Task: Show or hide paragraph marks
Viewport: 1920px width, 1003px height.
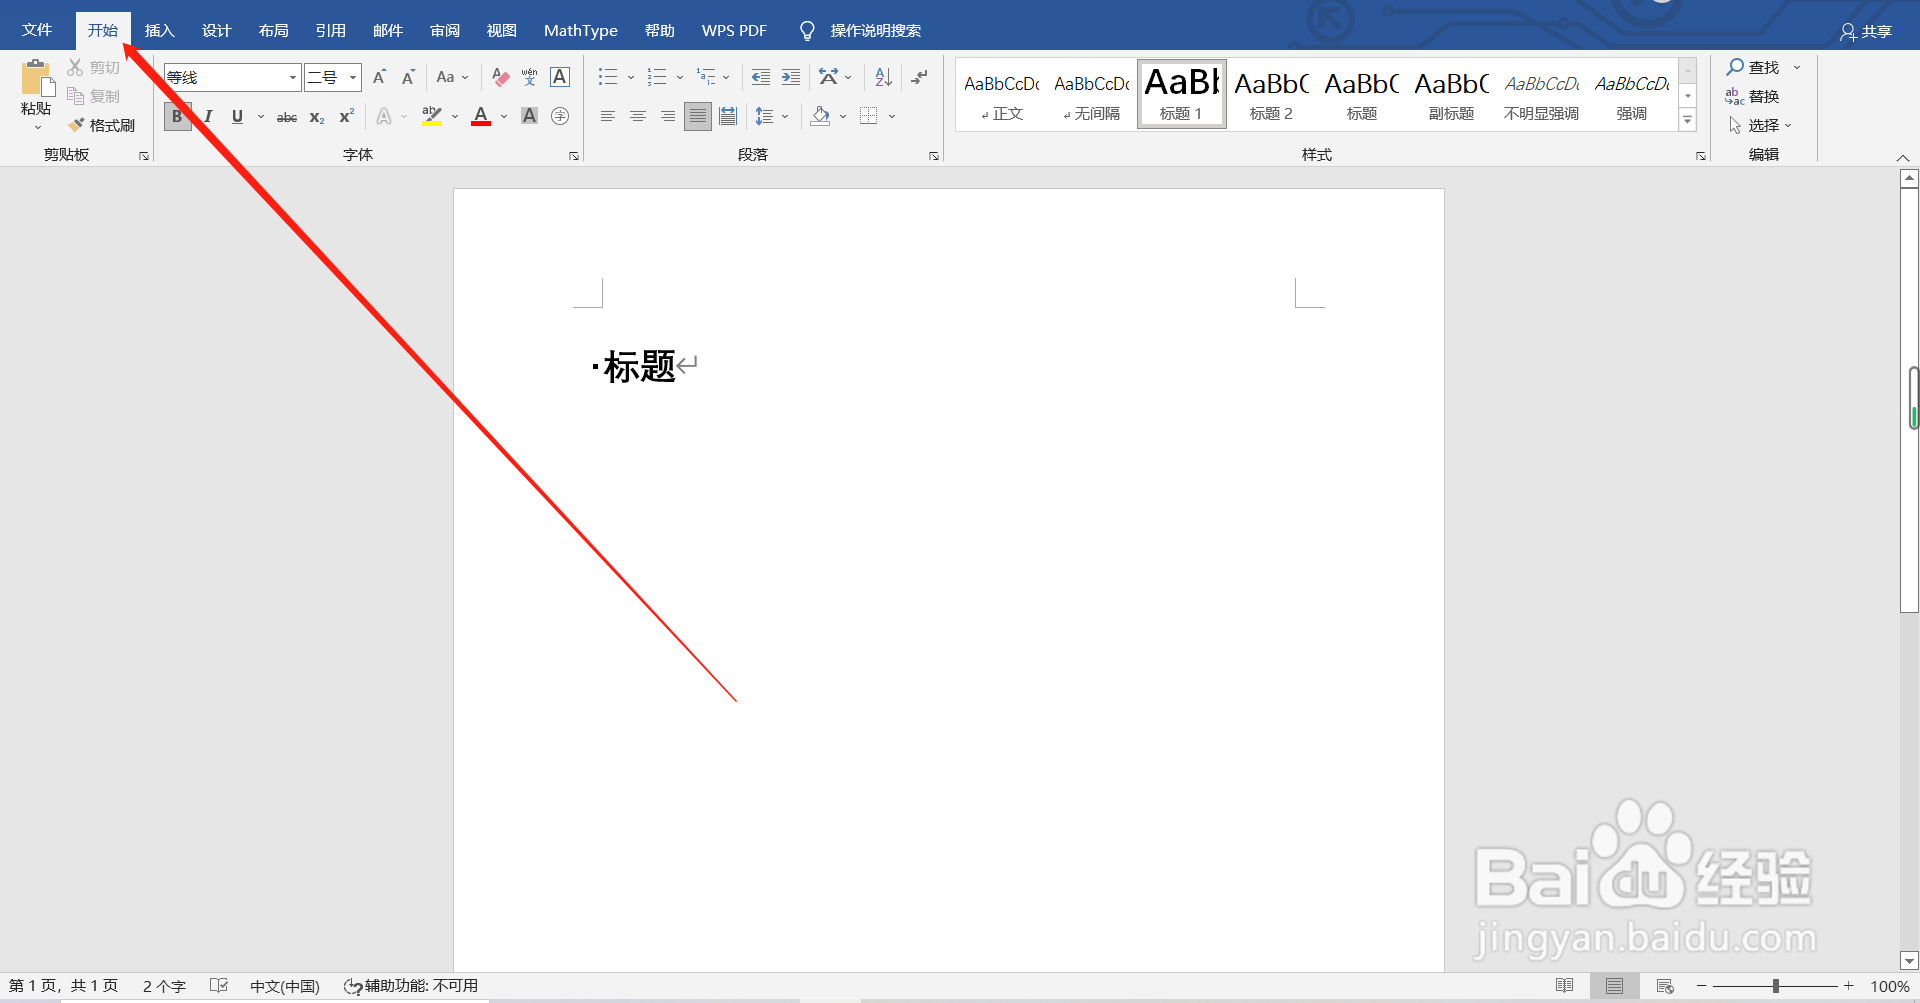Action: click(x=920, y=77)
